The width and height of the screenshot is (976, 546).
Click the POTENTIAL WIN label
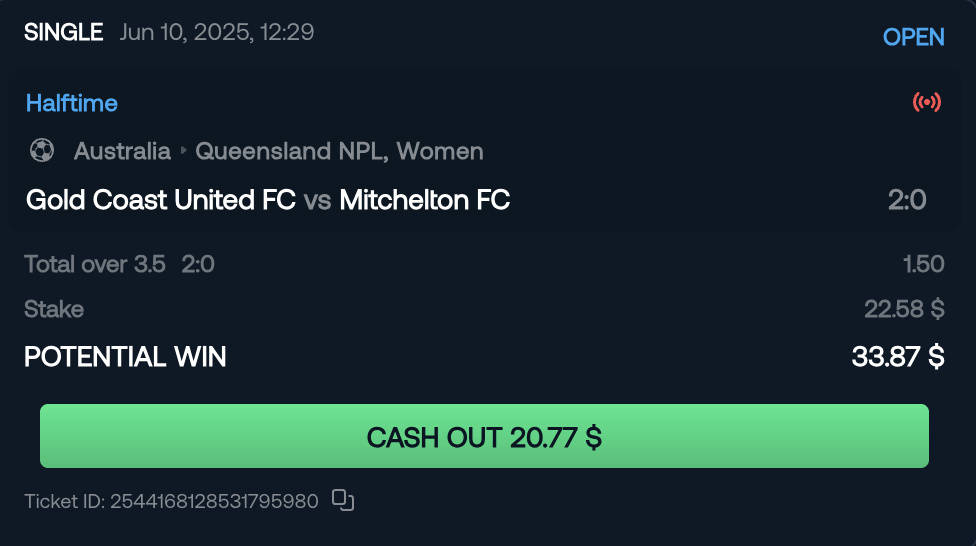pyautogui.click(x=125, y=357)
